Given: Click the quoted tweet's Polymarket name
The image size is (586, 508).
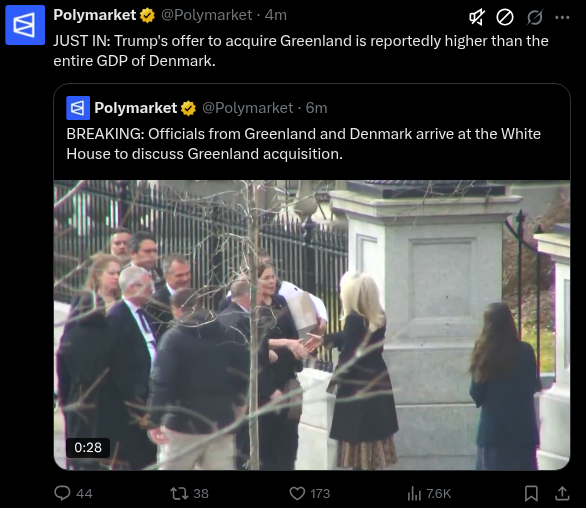Looking at the screenshot, I should (x=135, y=108).
